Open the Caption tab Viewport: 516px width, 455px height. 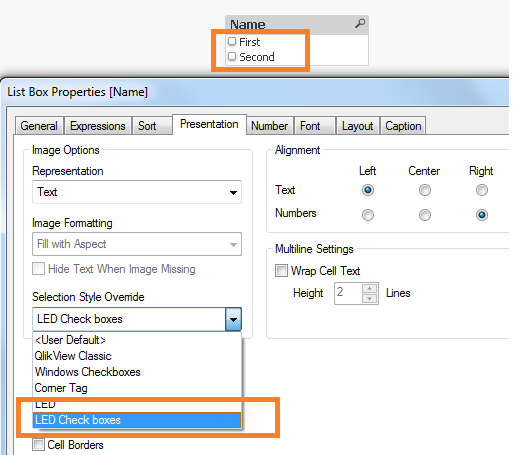click(403, 126)
